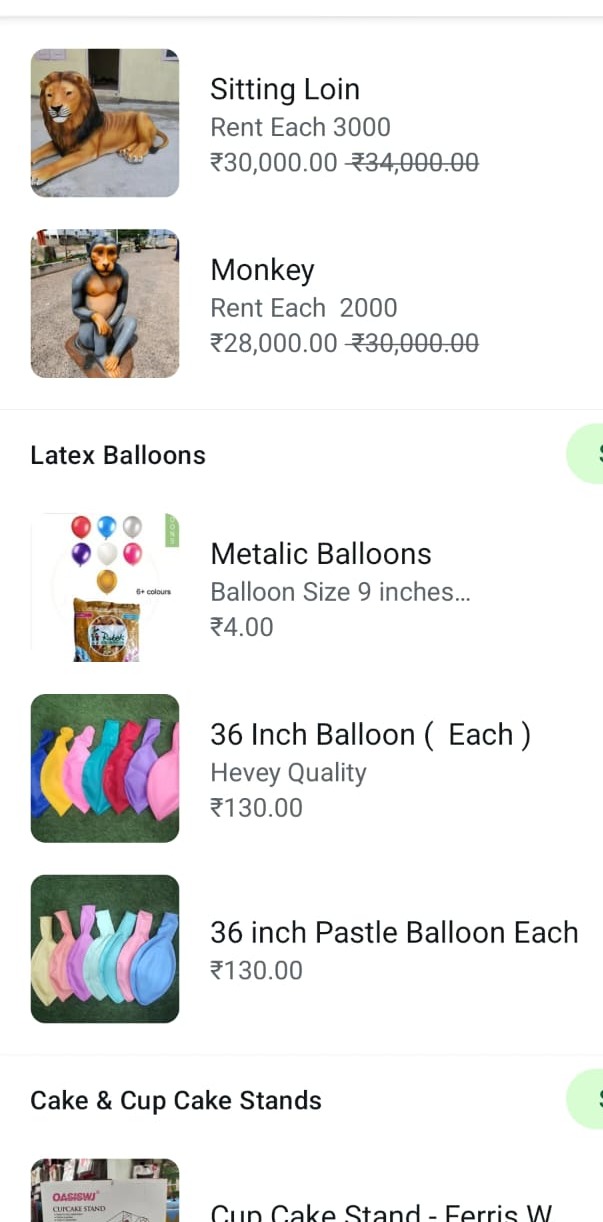
Task: Open the 36 Inch Balloon colorful photo
Action: [105, 768]
